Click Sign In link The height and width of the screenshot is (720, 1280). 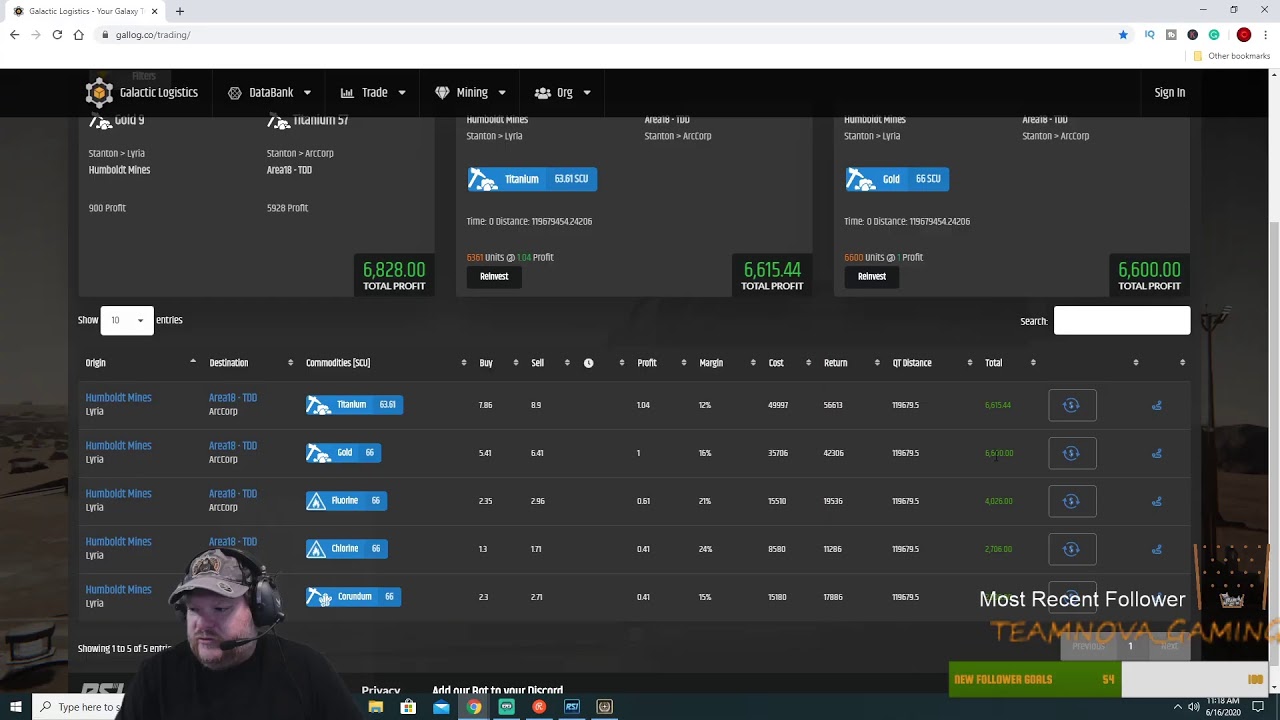coord(1169,93)
